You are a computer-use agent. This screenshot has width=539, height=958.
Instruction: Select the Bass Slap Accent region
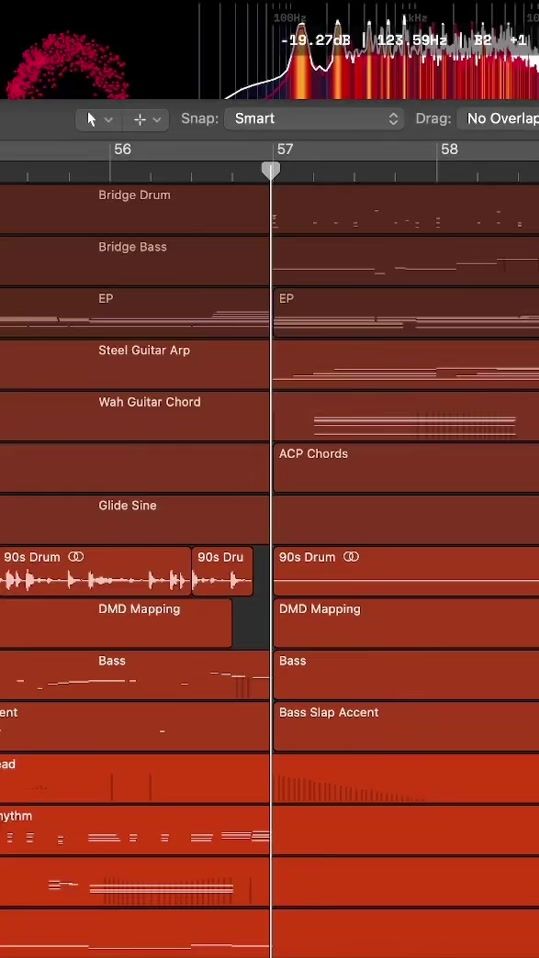click(x=406, y=726)
